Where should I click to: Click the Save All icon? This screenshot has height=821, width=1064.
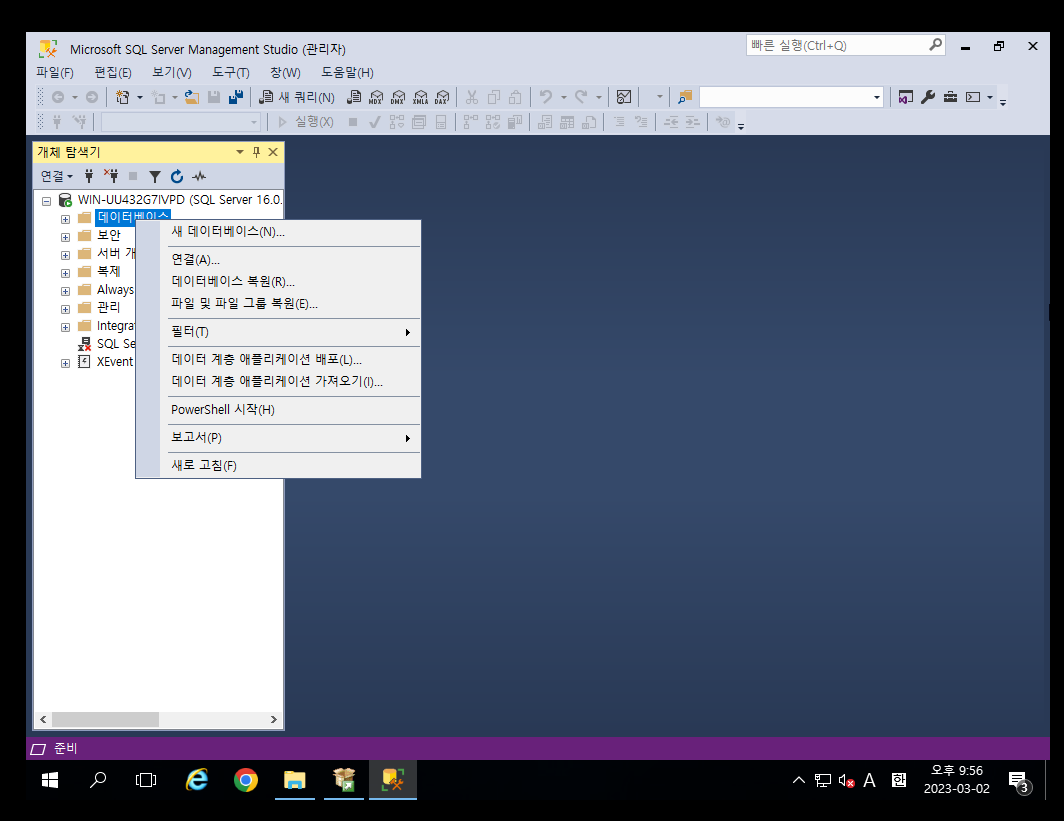tap(235, 97)
